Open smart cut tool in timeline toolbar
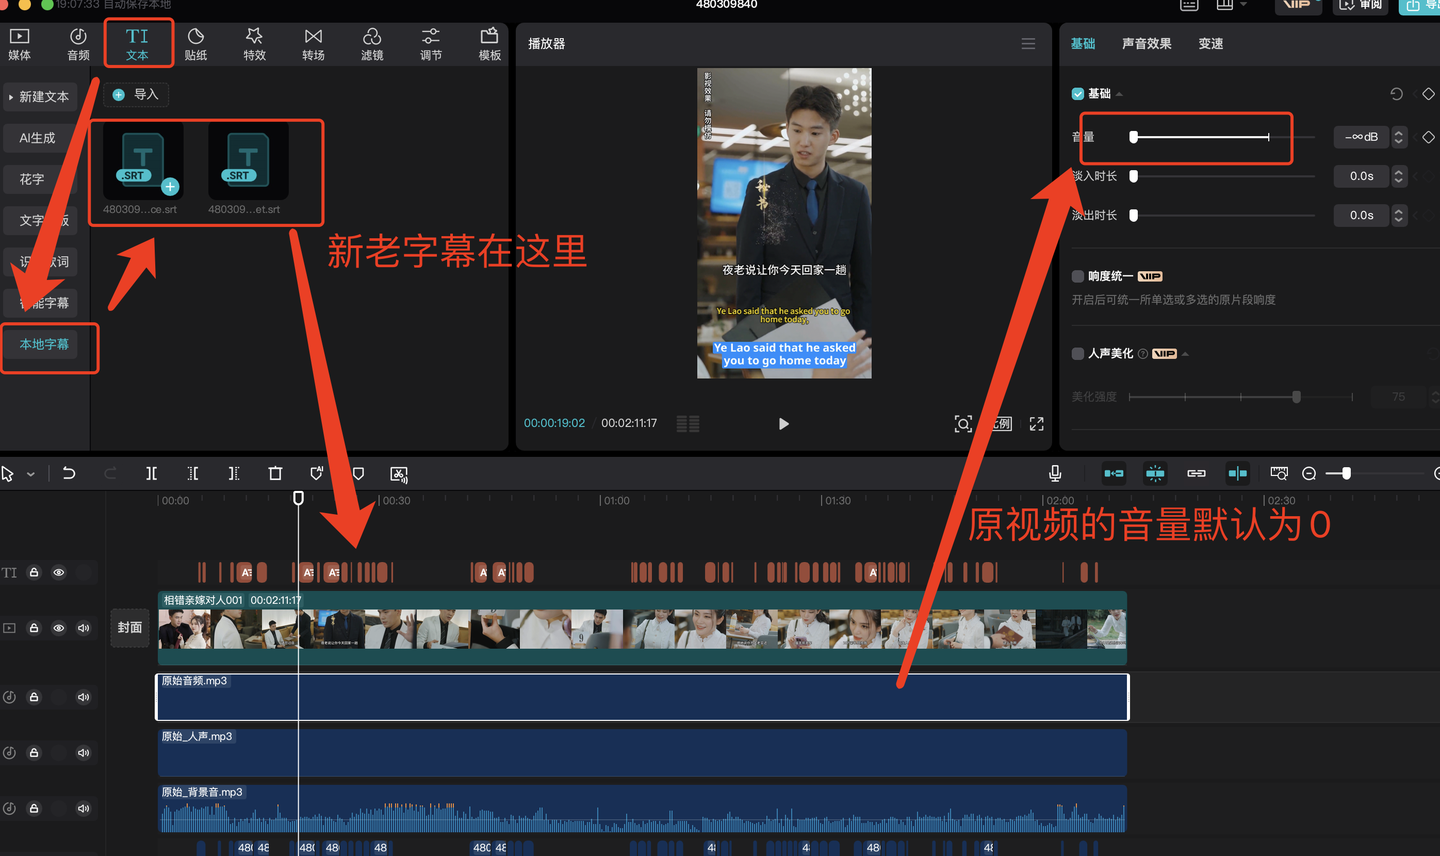This screenshot has width=1440, height=856. click(x=399, y=474)
